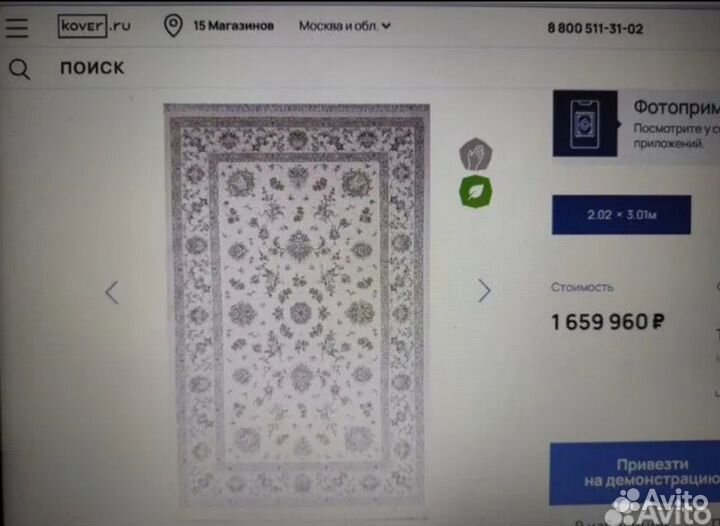Click the location pin icon
Image resolution: width=720 pixels, height=526 pixels.
173,26
